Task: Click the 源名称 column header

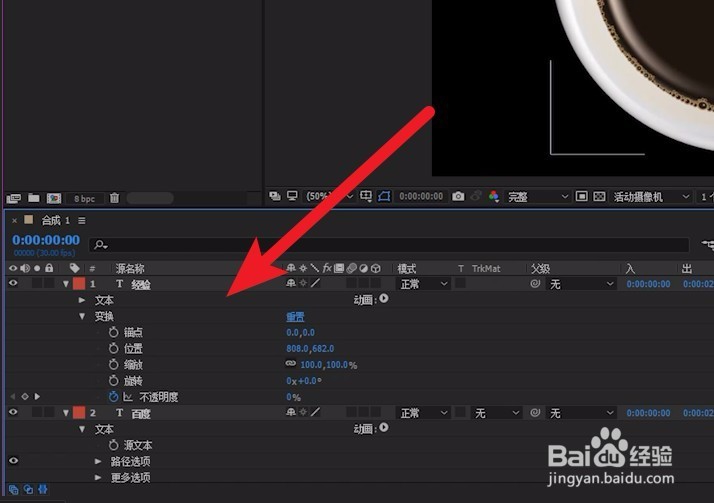Action: tap(130, 269)
